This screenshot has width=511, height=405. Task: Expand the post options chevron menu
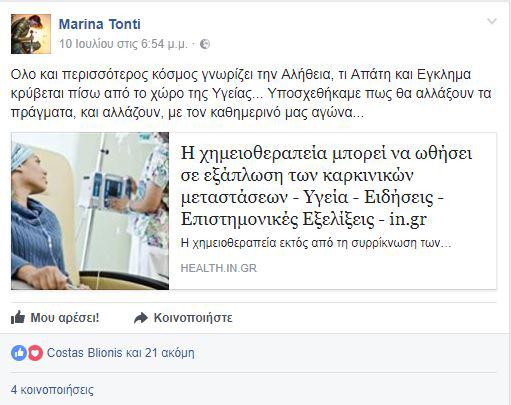pos(492,22)
